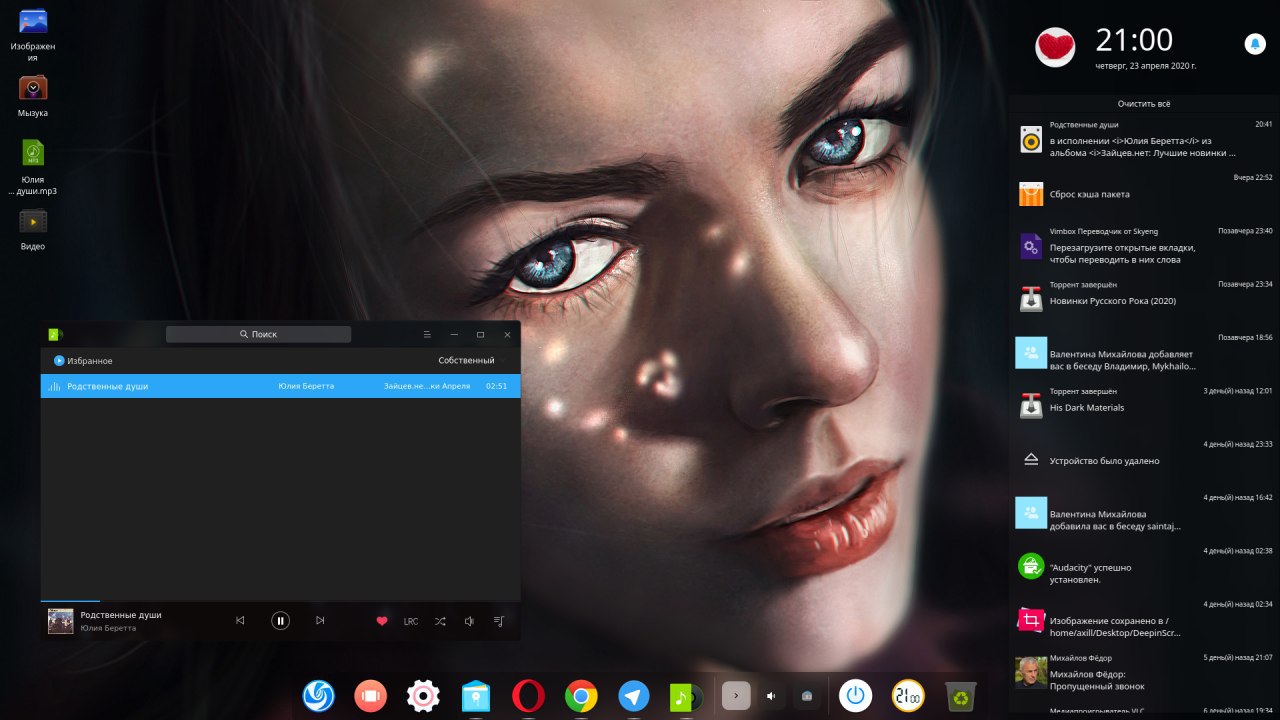Open Control Center gear in dock
Image resolution: width=1280 pixels, height=720 pixels.
[x=423, y=695]
